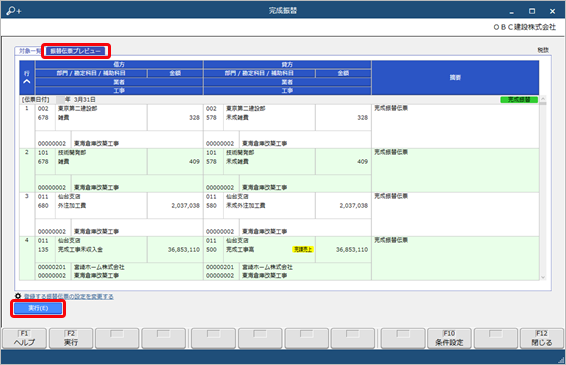Click the 摘要 column header
566x365 pixels.
[x=455, y=78]
